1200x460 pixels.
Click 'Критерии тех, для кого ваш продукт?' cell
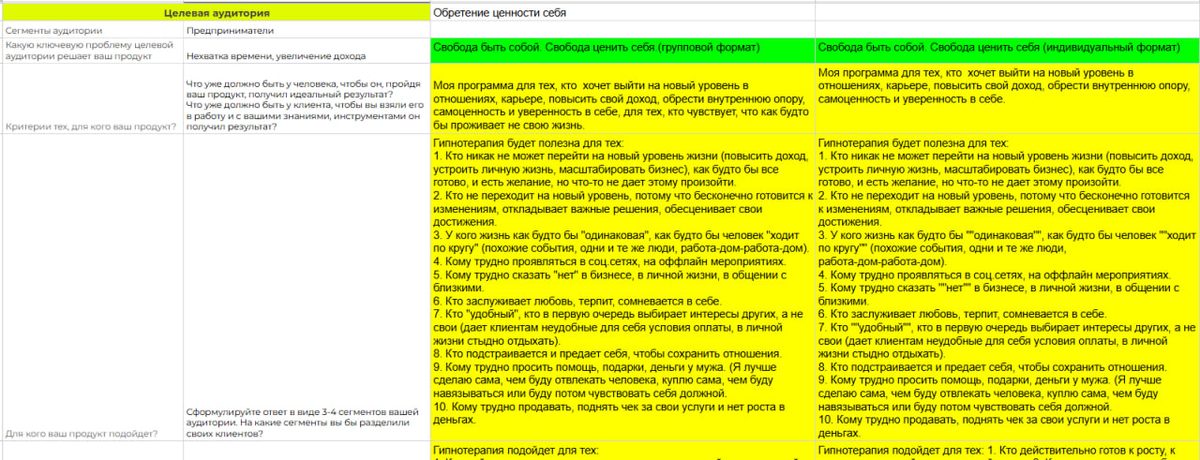click(92, 99)
